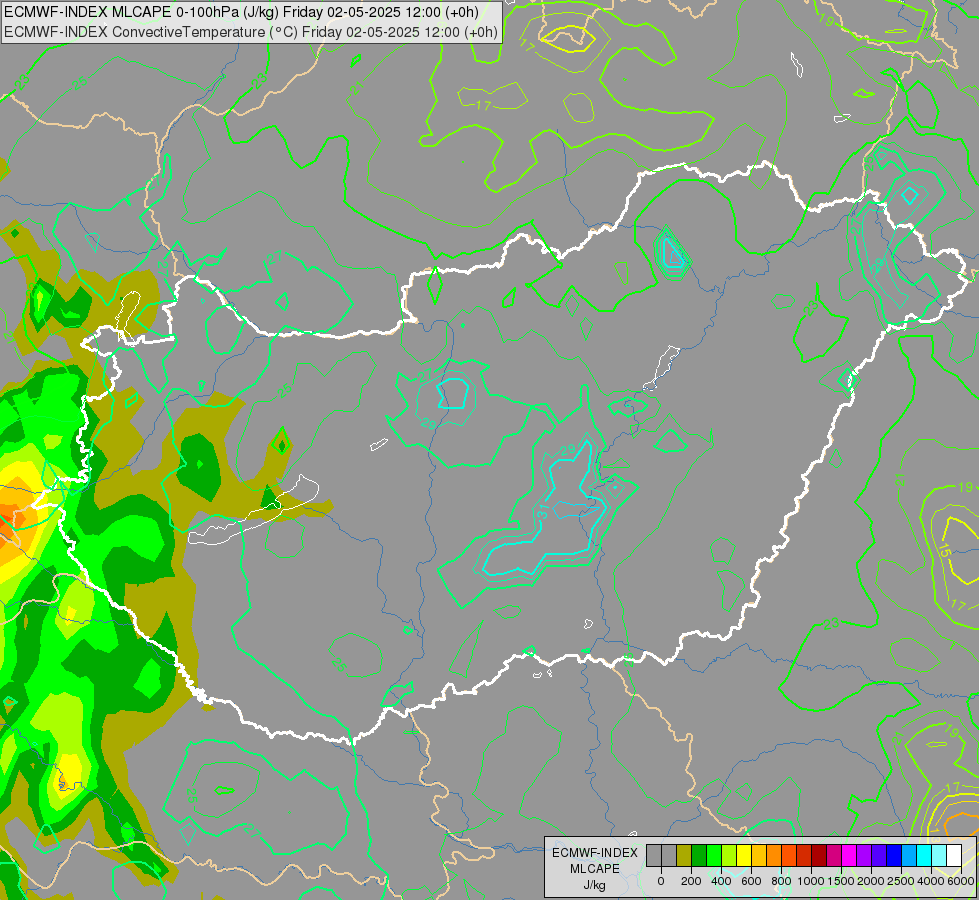
Task: Click the '15' yellow contour label
Action: tap(944, 551)
